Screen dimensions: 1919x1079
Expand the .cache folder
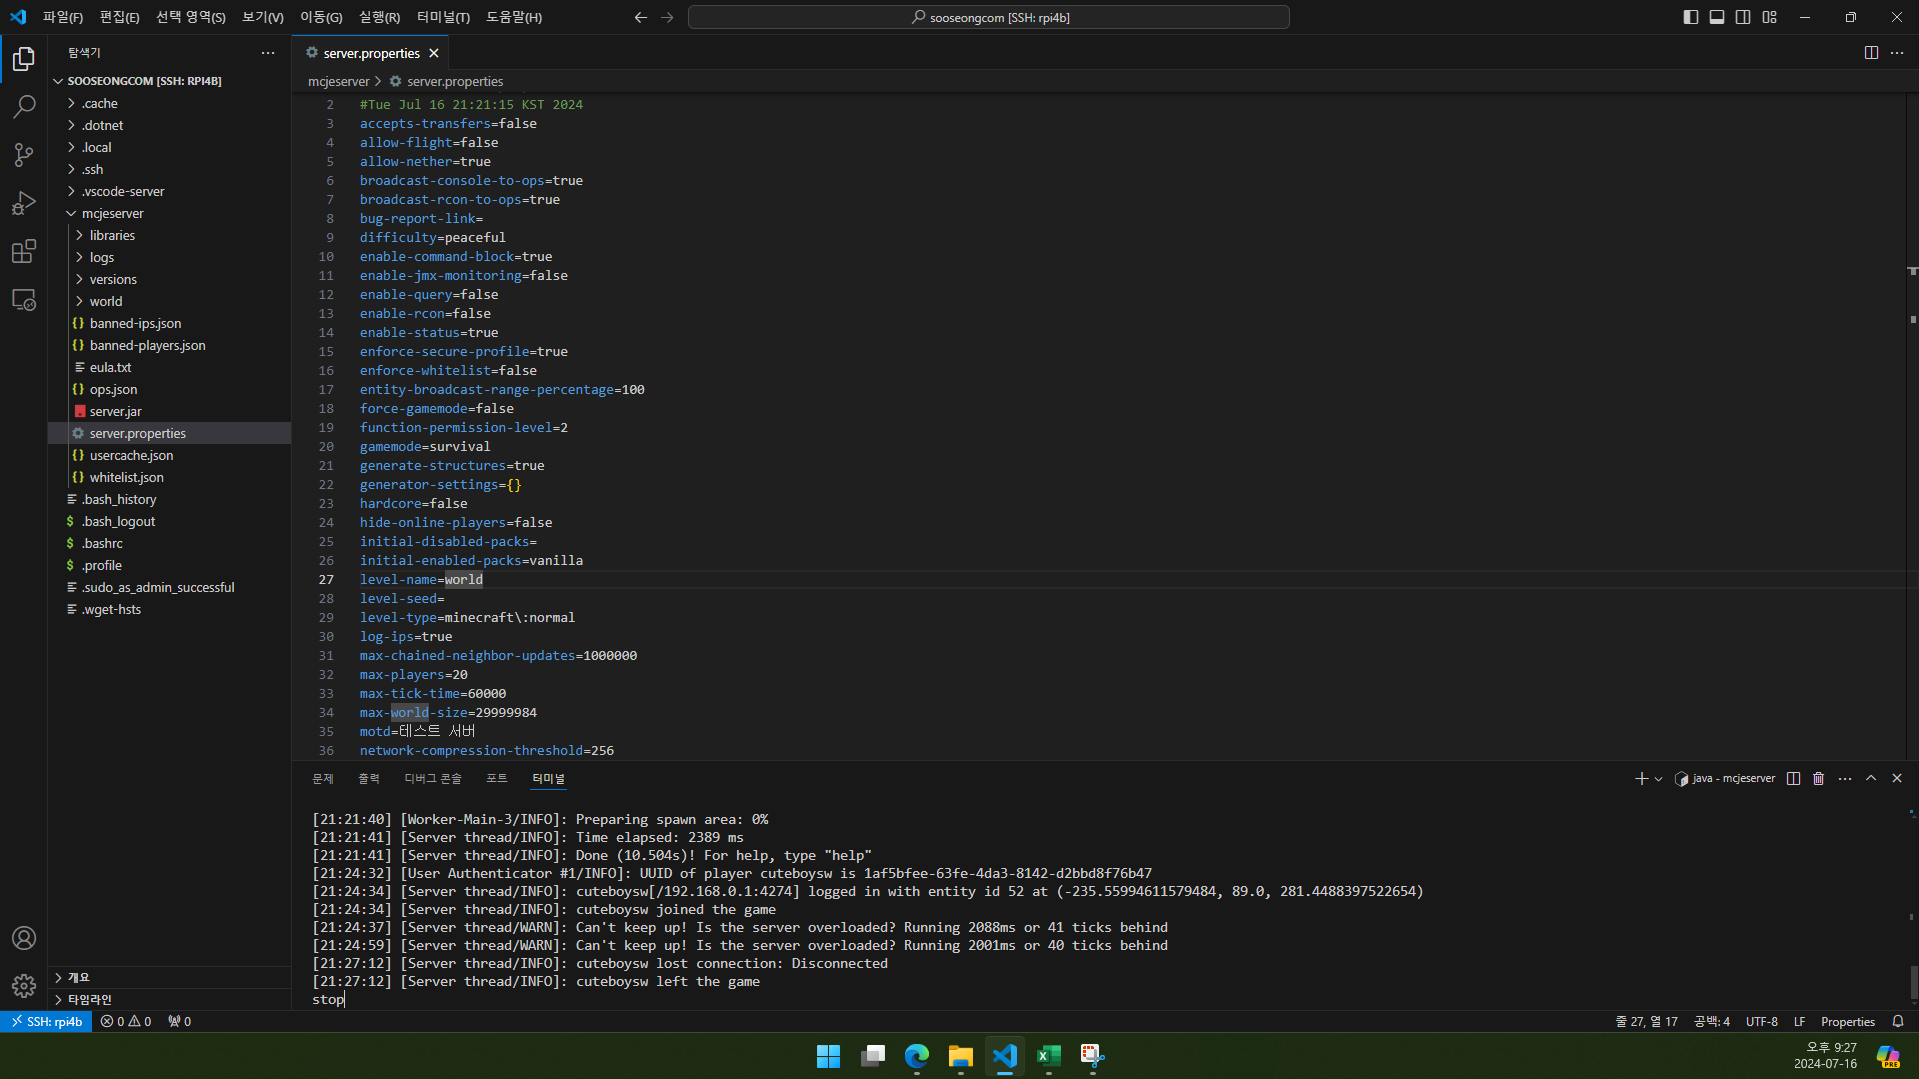coord(170,103)
